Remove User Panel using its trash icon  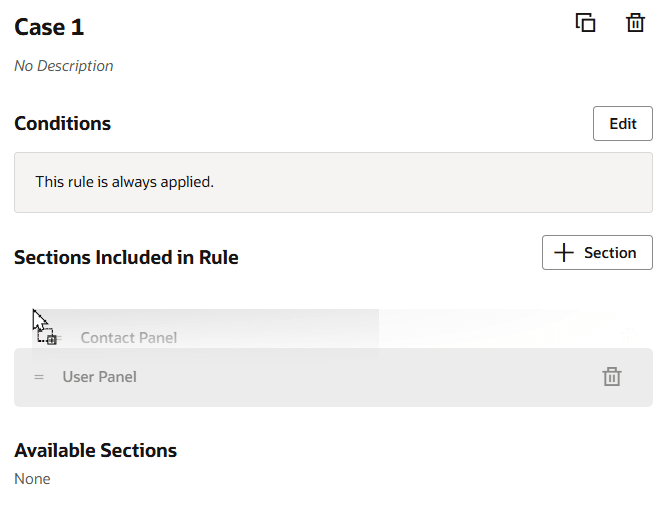coord(612,377)
